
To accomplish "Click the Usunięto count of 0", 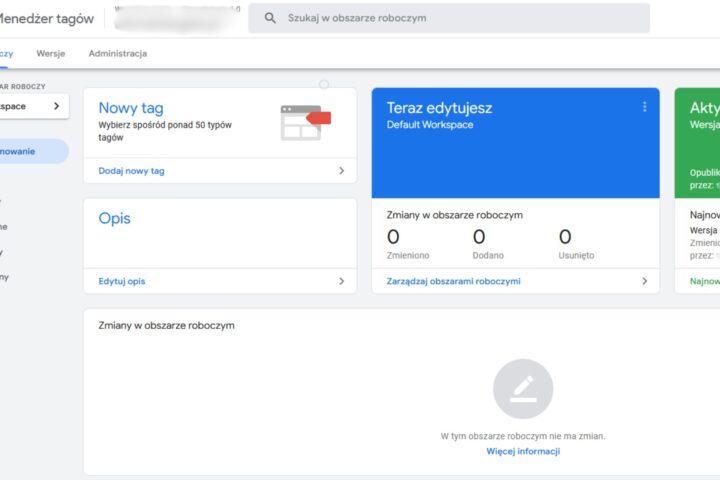I will click(565, 237).
